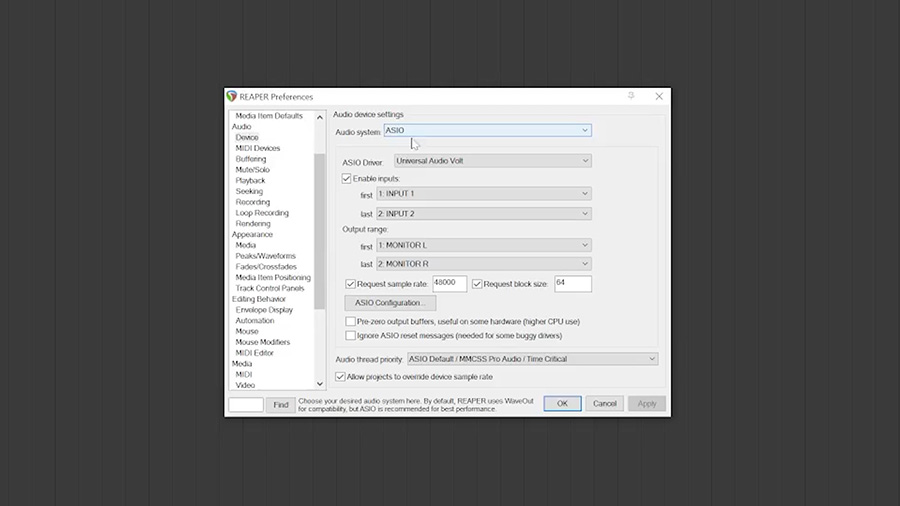Select Media under Appearance in the tree
Image resolution: width=900 pixels, height=506 pixels.
click(x=246, y=245)
